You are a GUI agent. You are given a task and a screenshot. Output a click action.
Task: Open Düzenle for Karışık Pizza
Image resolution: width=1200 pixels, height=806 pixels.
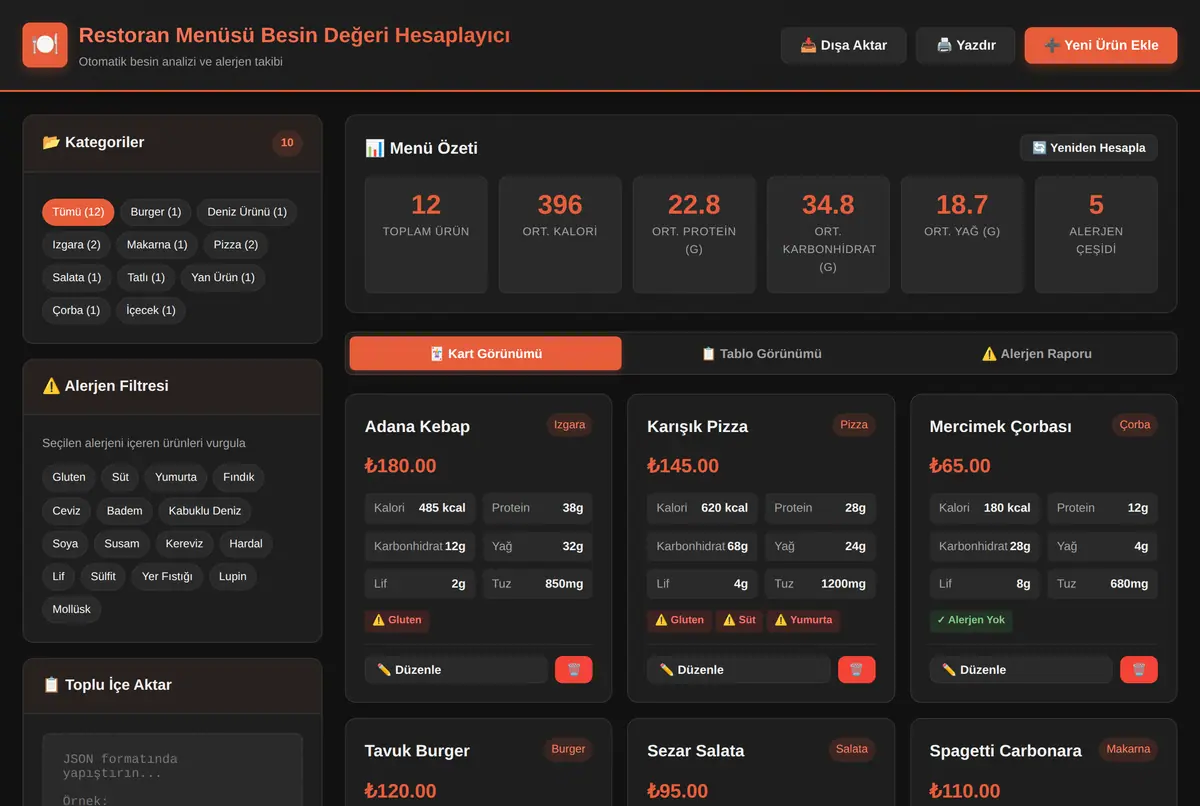point(738,670)
